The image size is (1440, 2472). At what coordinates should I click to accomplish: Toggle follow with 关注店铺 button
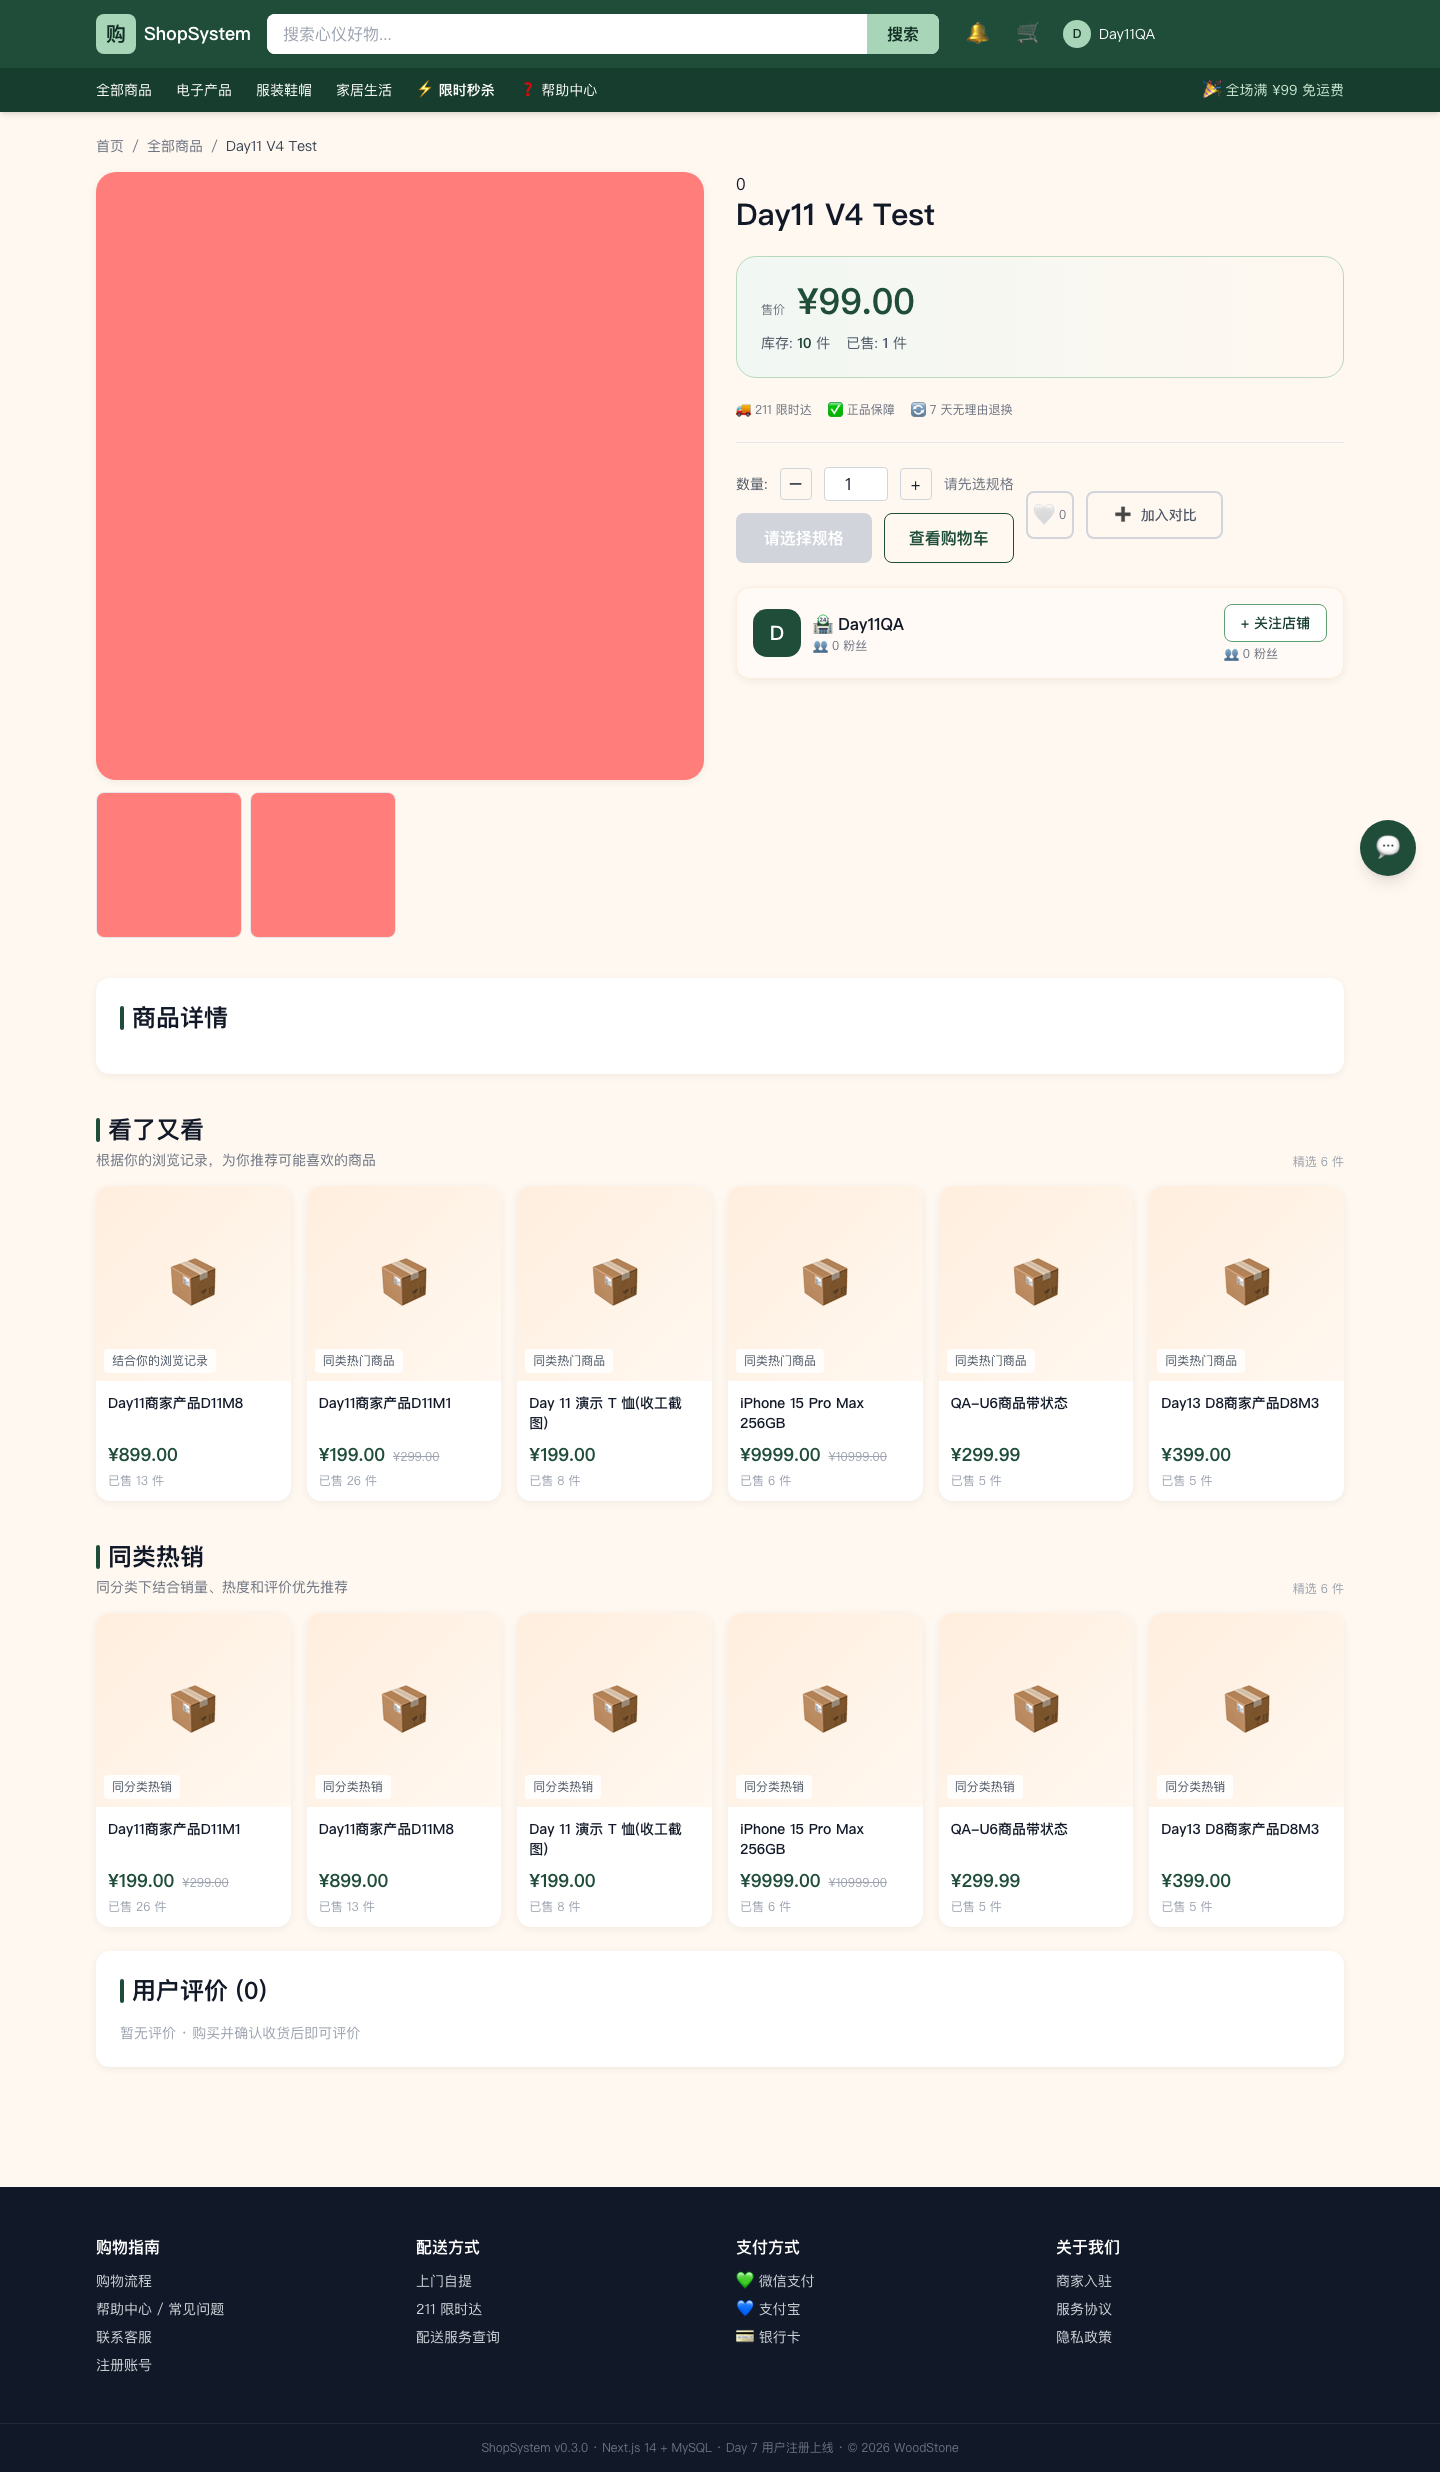coord(1275,623)
